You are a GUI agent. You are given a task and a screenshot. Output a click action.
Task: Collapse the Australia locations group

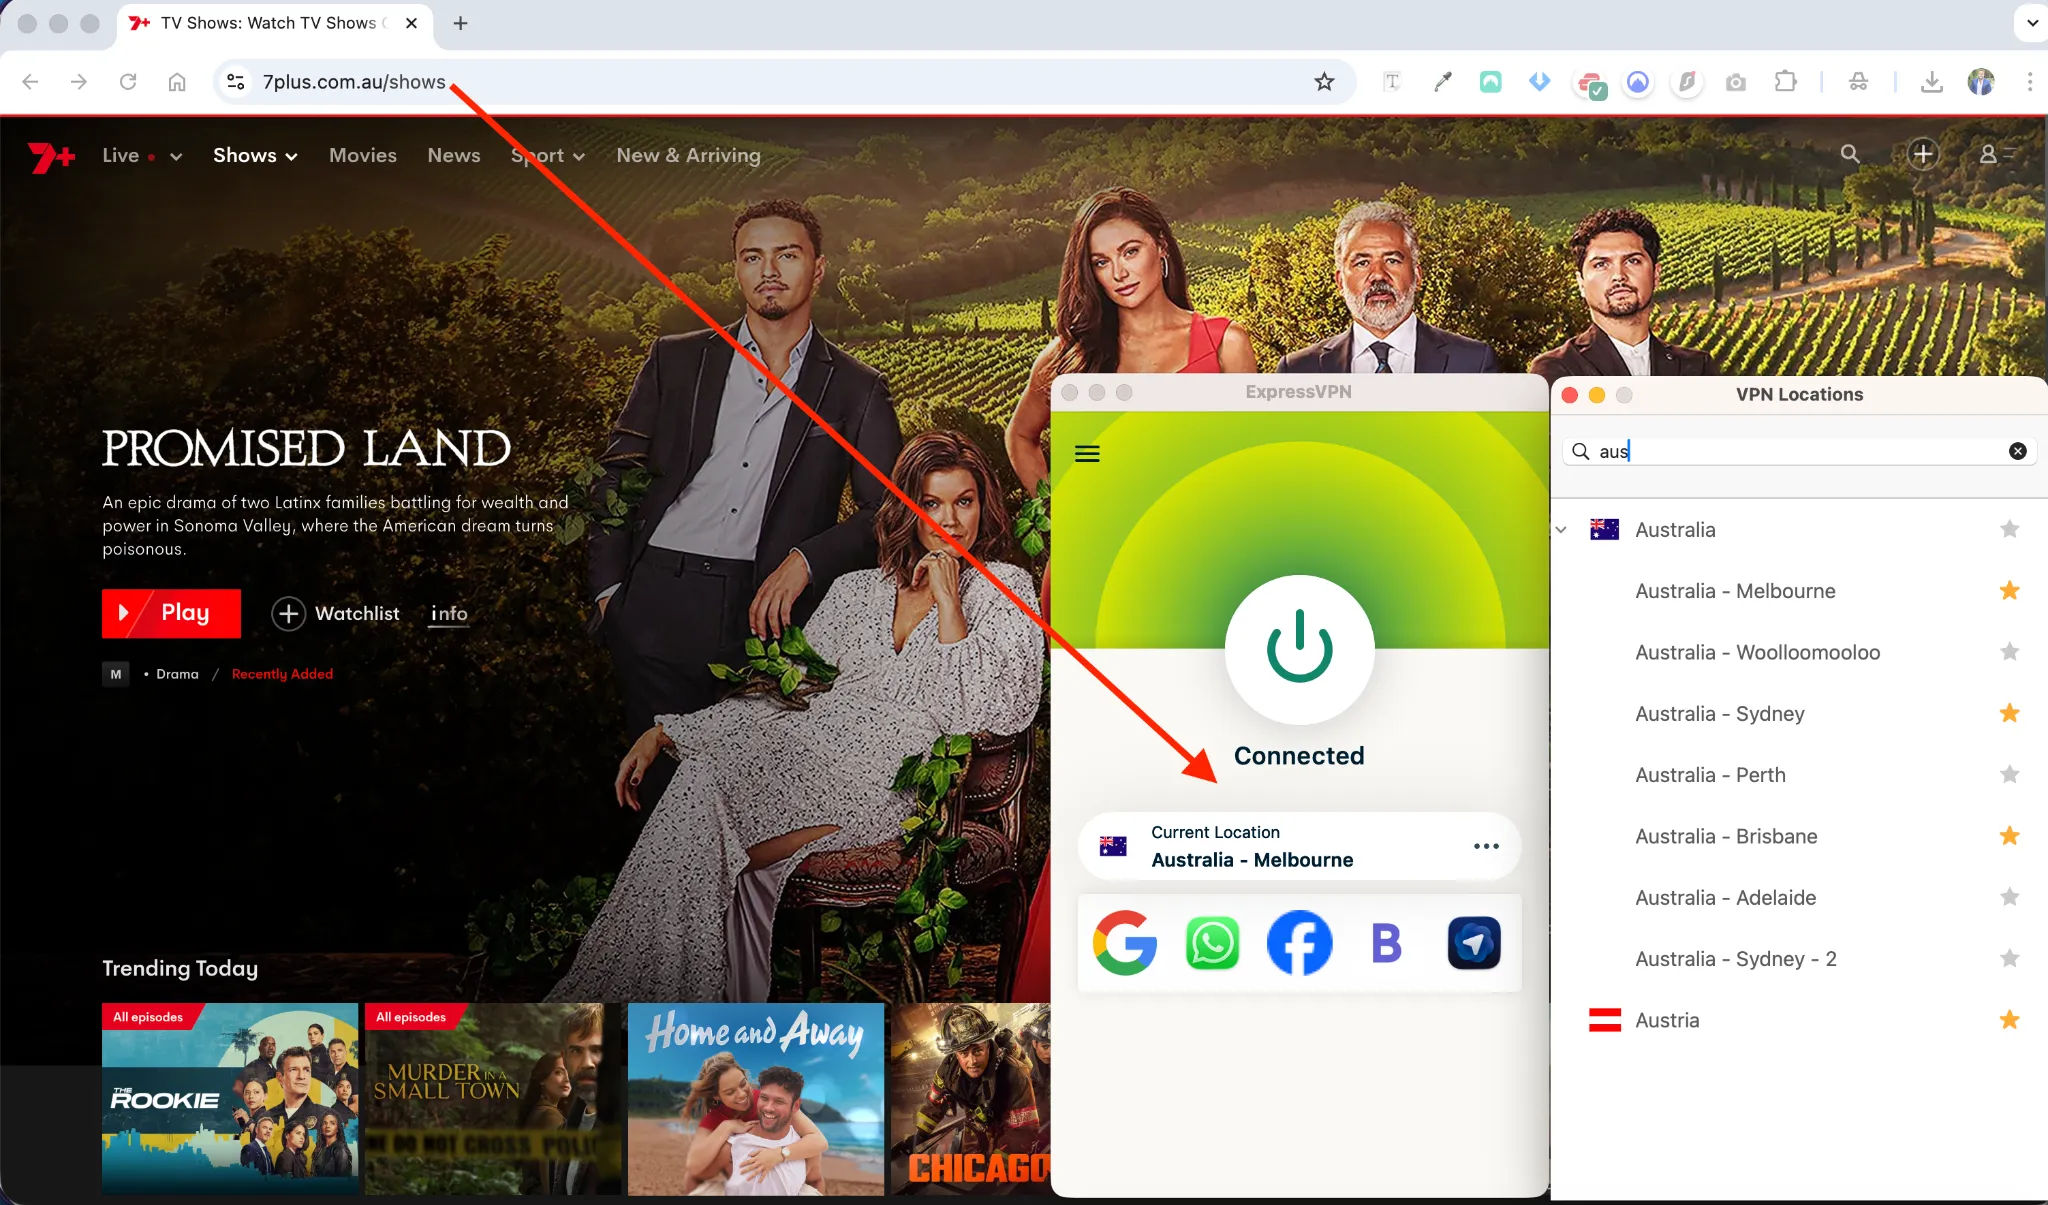click(1561, 530)
